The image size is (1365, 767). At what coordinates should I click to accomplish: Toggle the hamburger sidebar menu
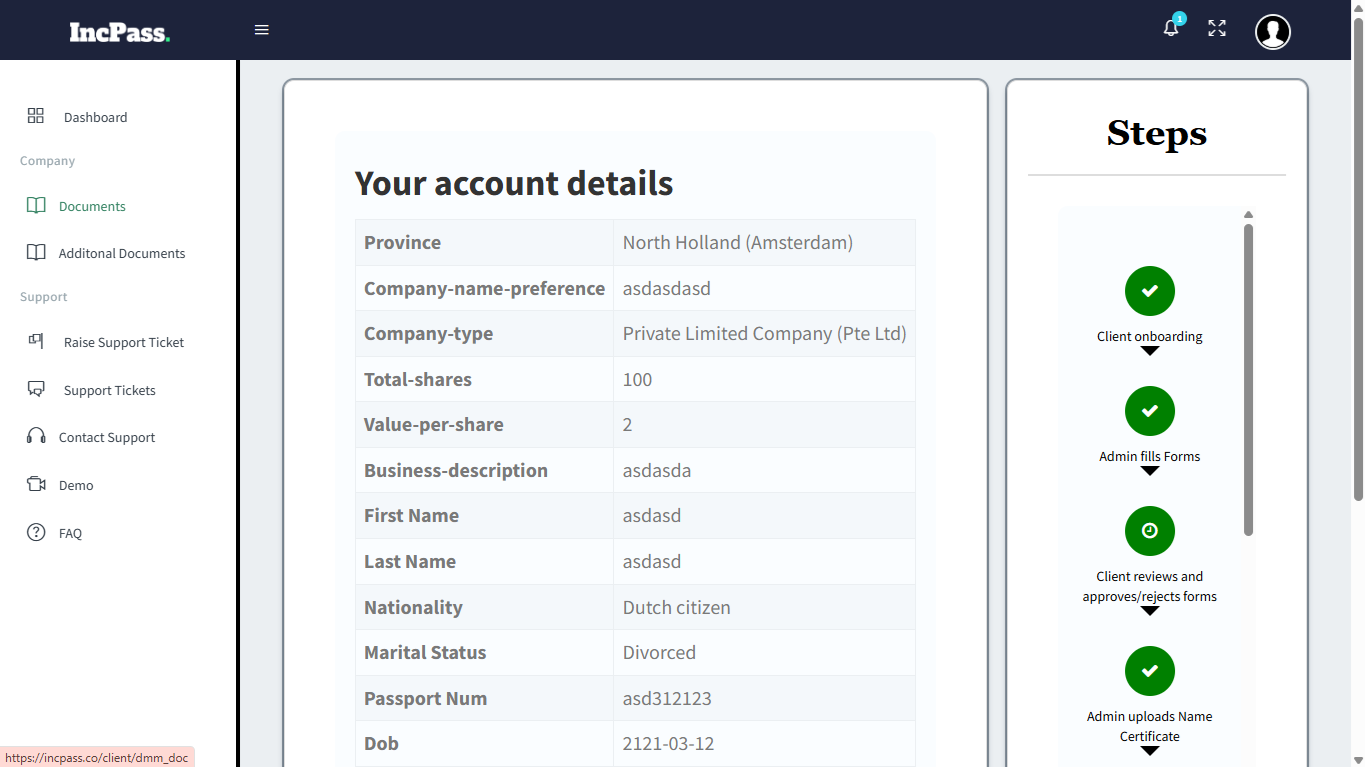pos(262,30)
